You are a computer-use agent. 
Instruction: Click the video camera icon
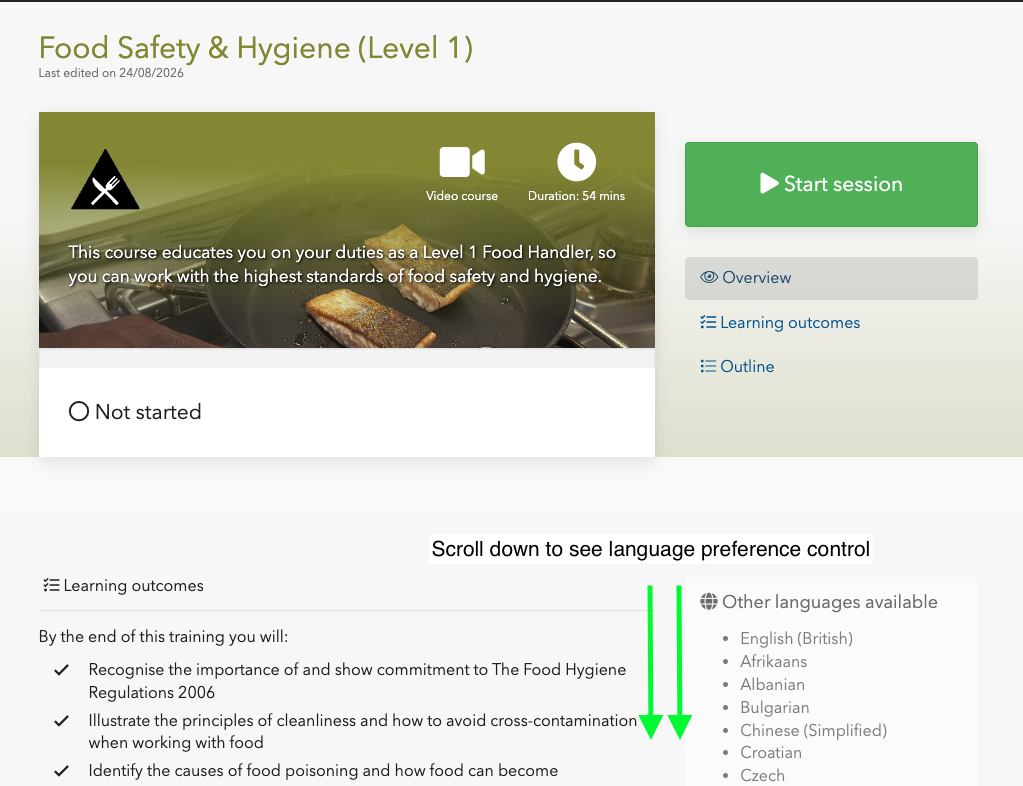point(462,162)
